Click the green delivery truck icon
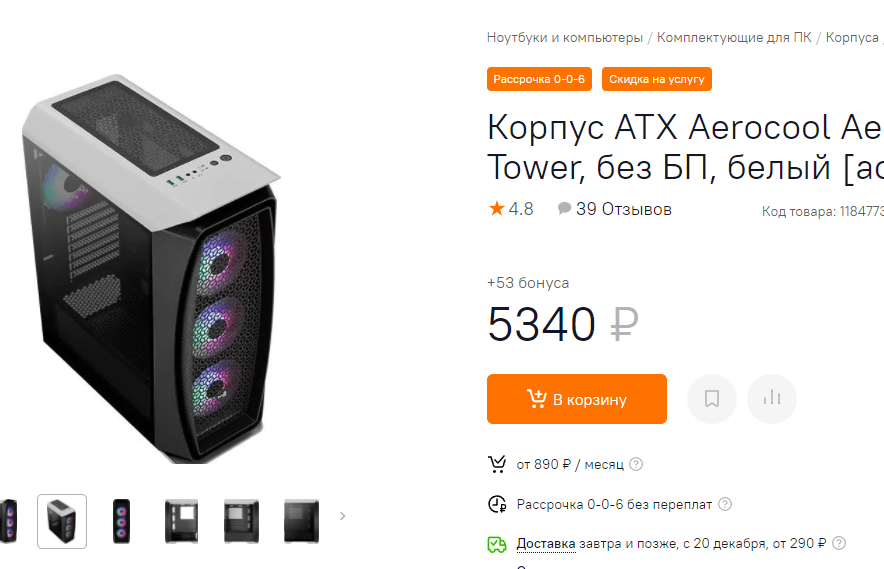 pos(497,544)
